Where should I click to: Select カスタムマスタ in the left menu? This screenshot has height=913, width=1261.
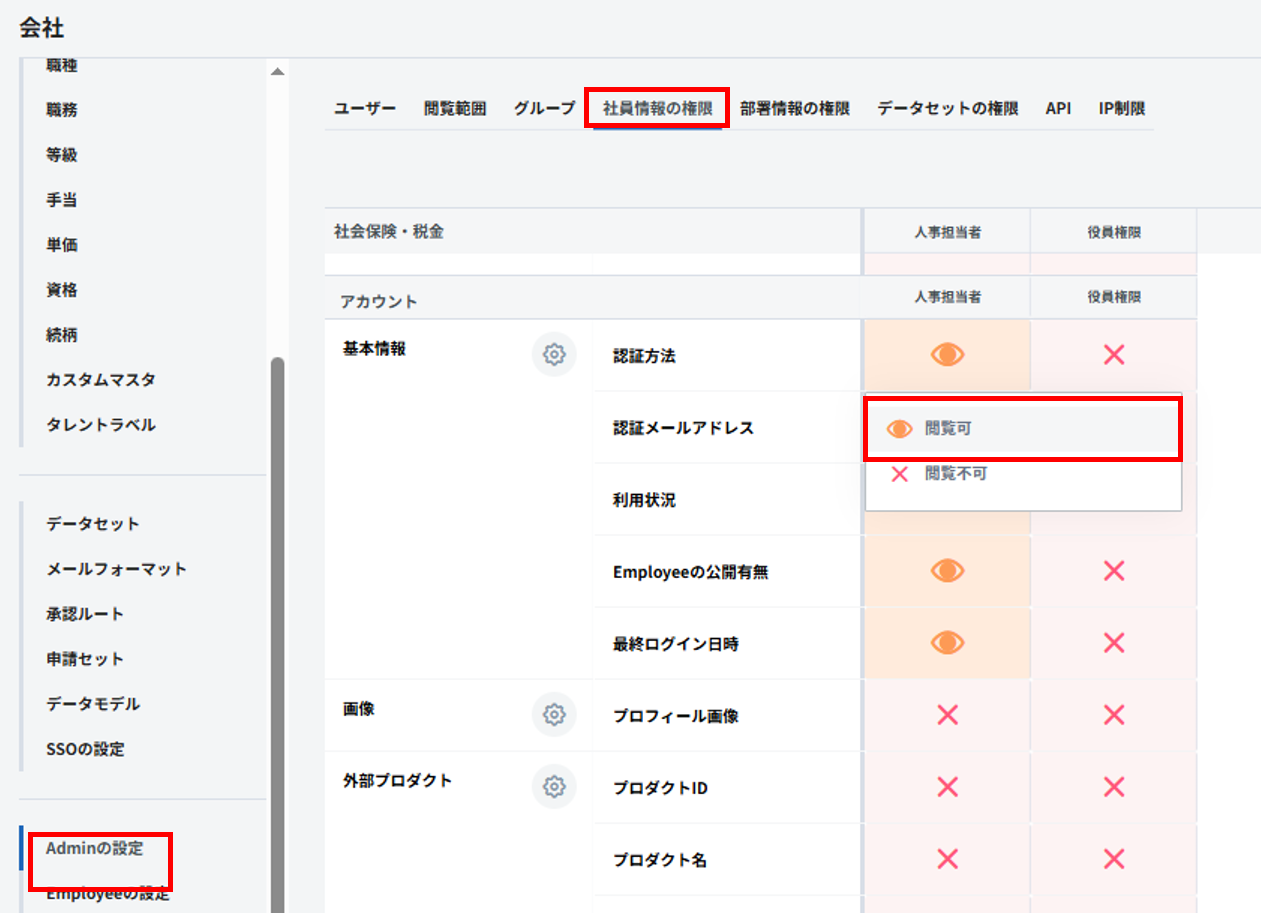[100, 380]
